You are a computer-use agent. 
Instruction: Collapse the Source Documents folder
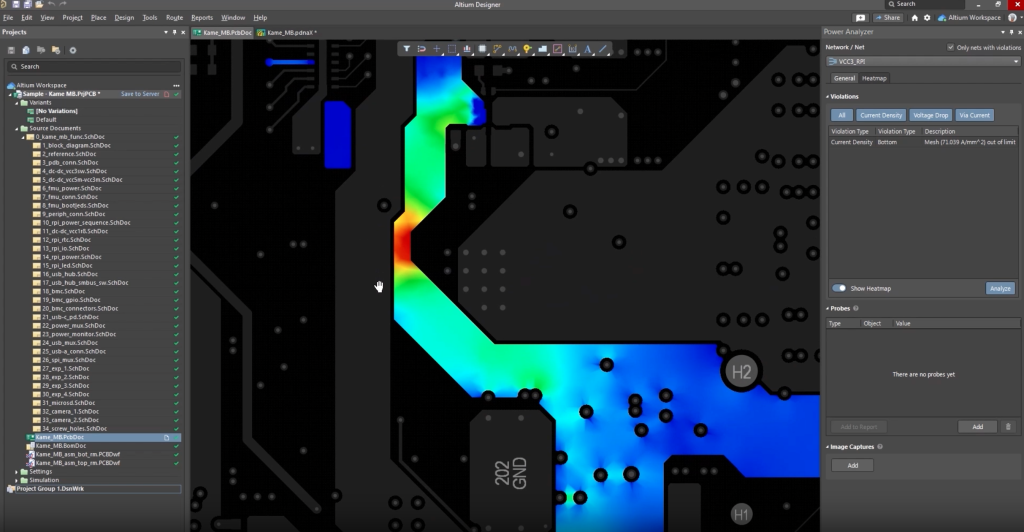pyautogui.click(x=19, y=128)
